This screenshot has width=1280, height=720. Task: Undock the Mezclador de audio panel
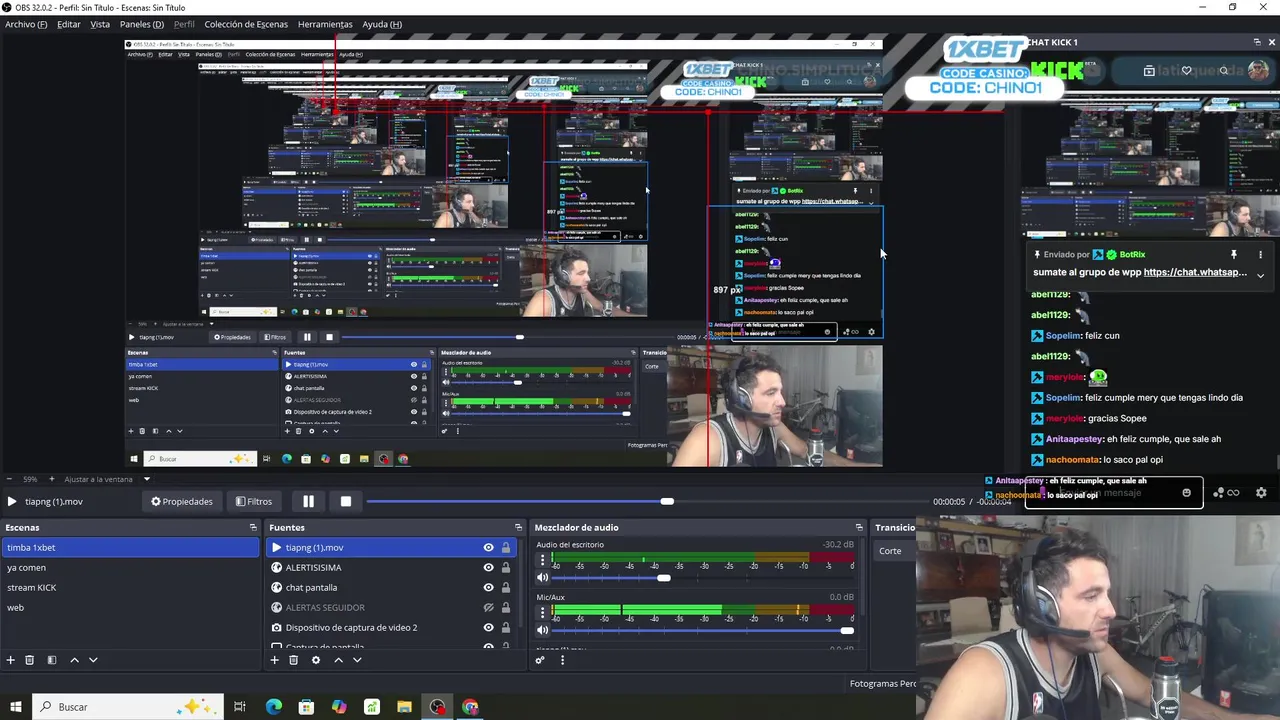point(858,527)
